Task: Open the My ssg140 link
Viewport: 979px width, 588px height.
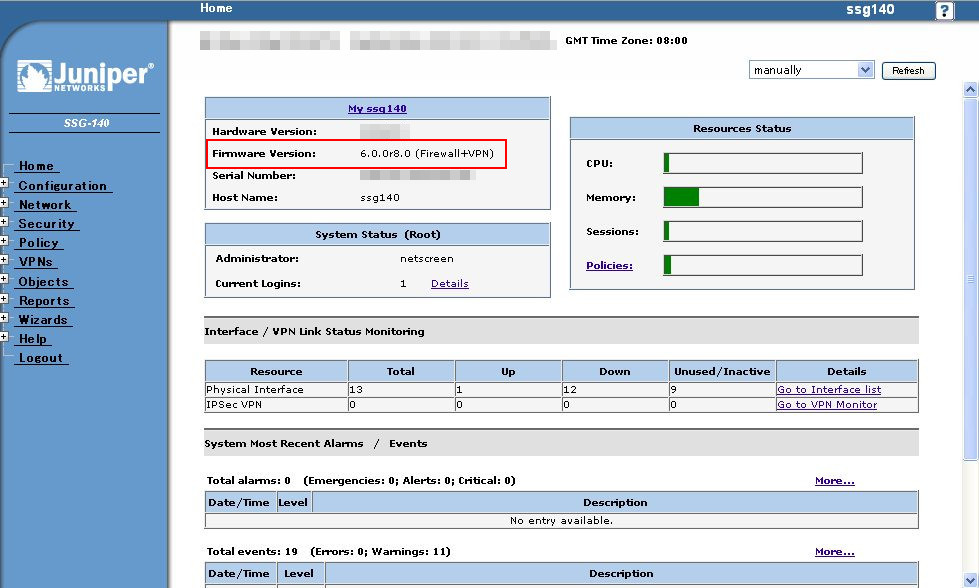Action: click(x=377, y=109)
